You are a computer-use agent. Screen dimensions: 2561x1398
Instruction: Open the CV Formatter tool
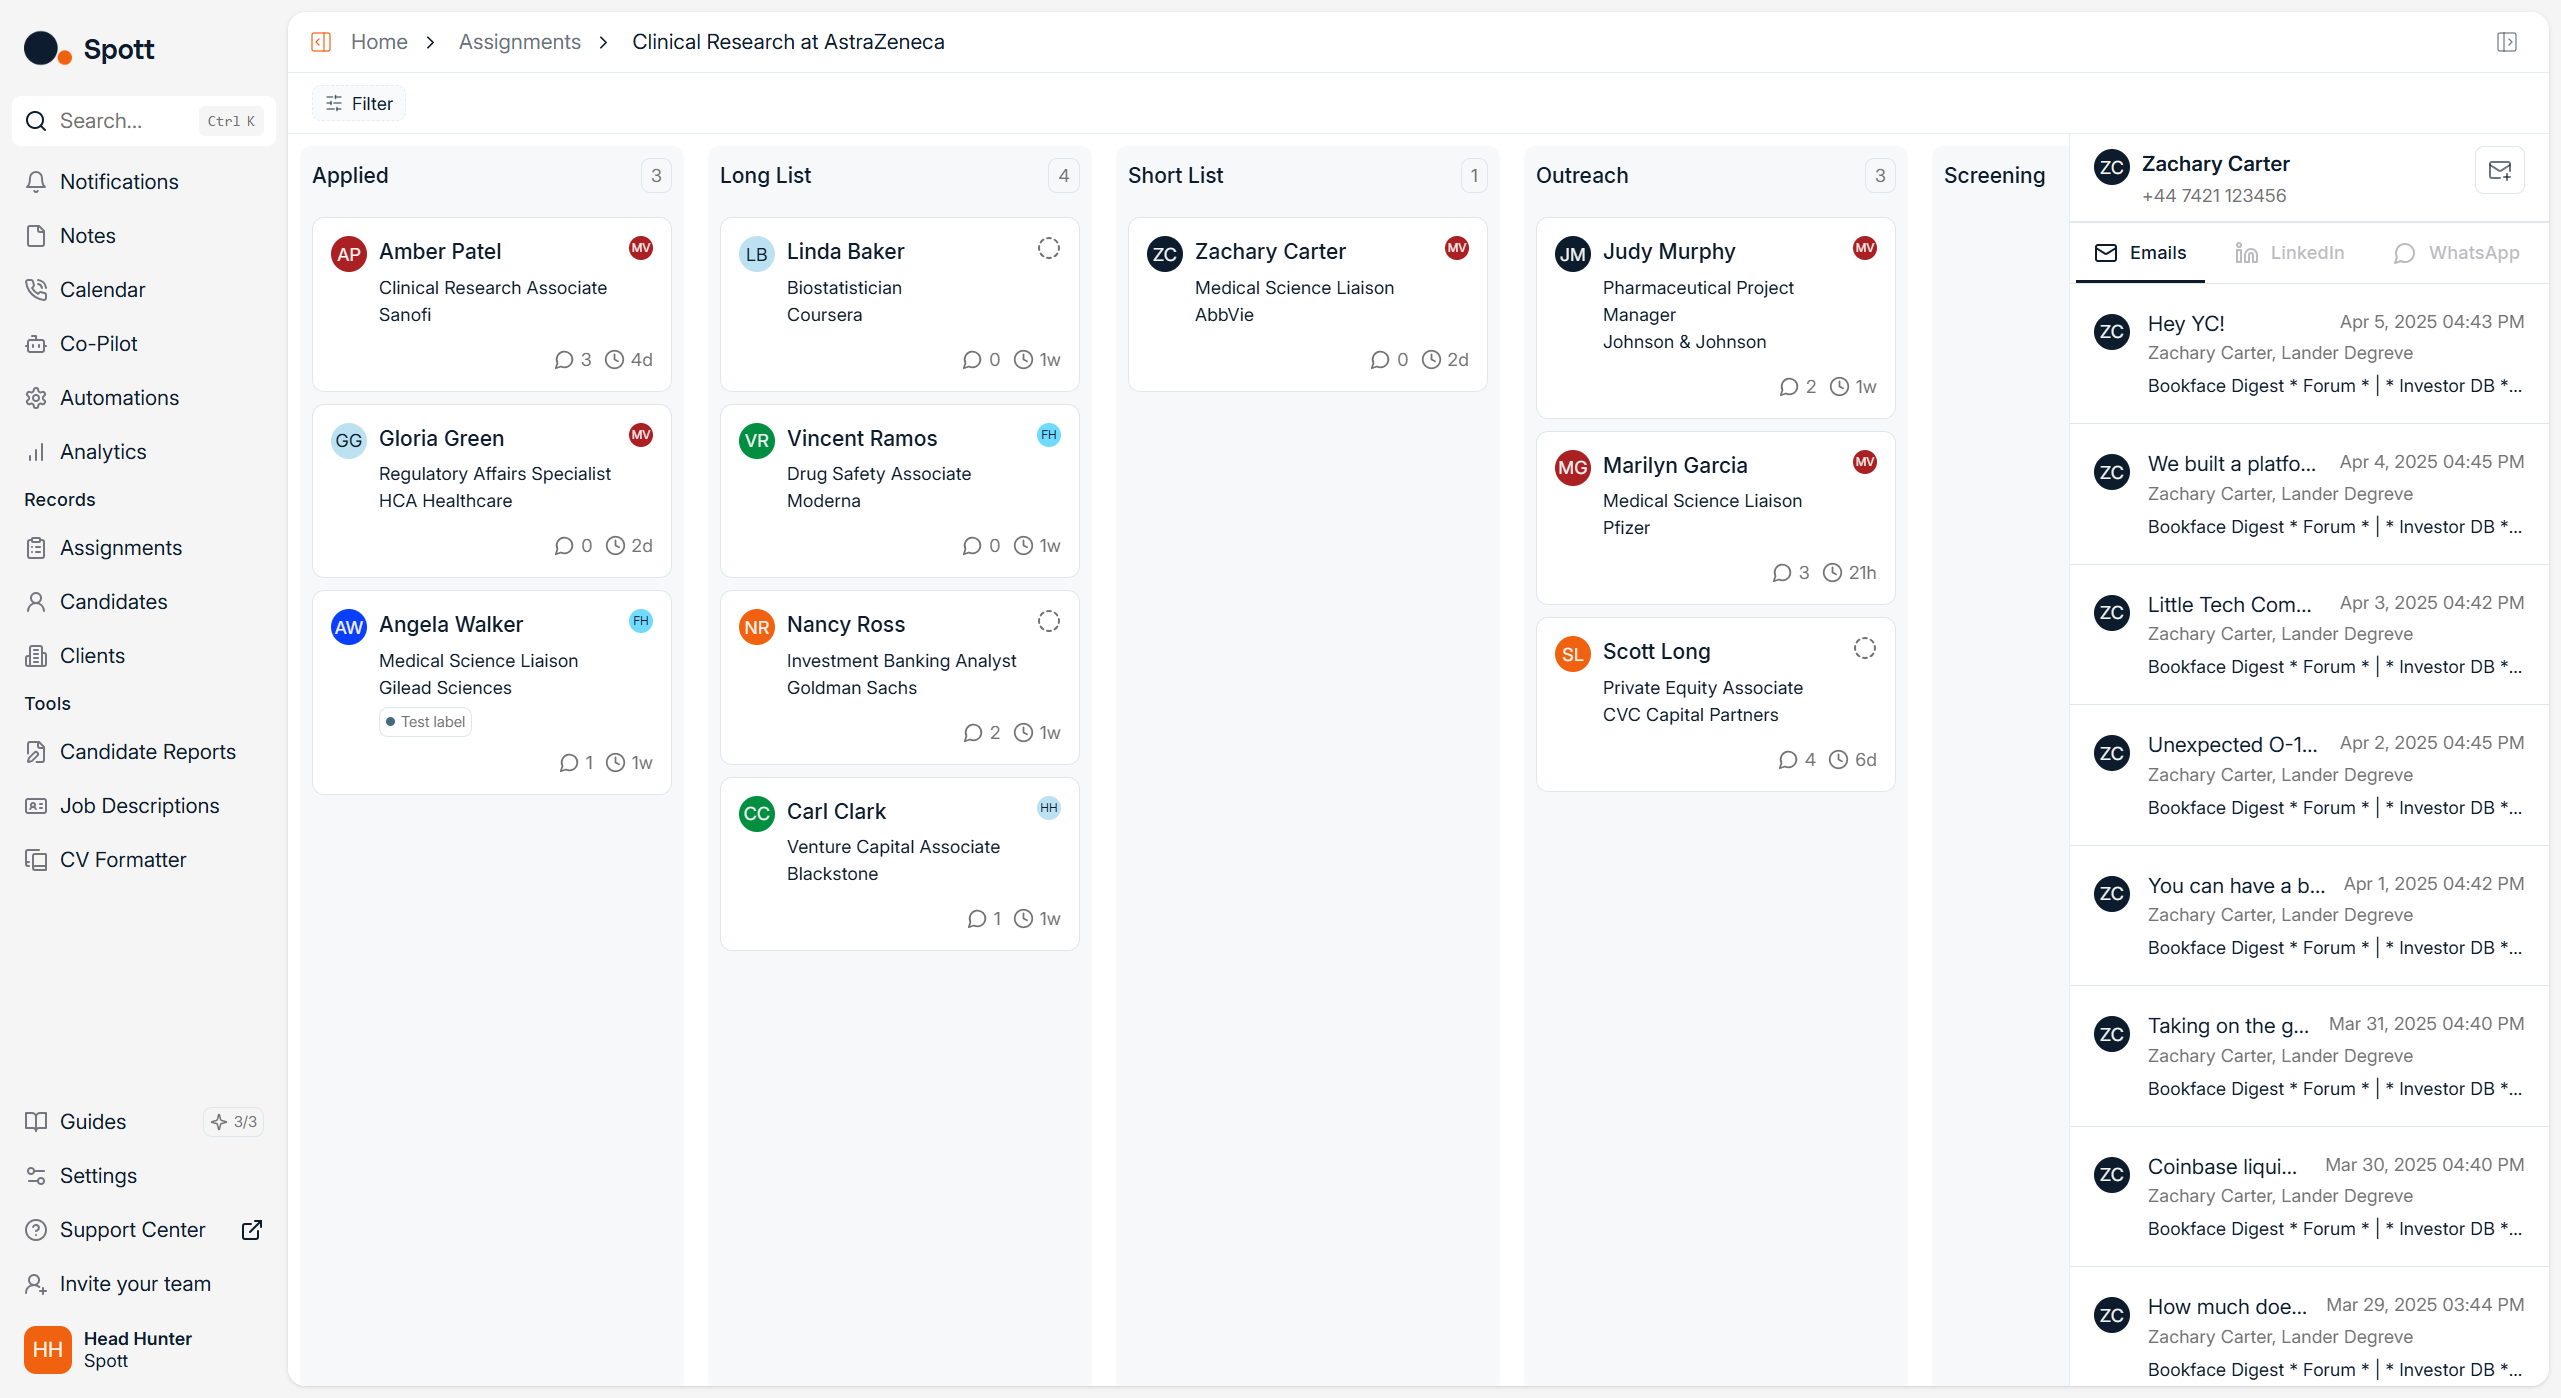click(123, 860)
